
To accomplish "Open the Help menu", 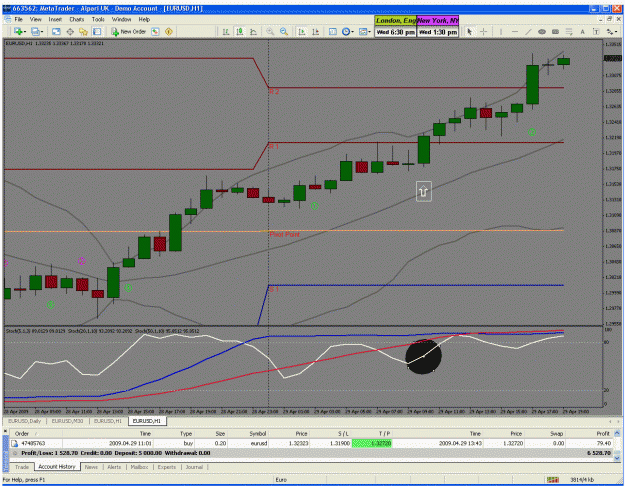I will pos(144,19).
